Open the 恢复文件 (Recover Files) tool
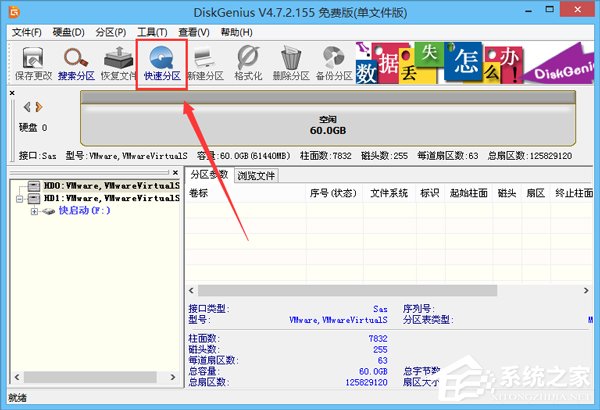 tap(118, 61)
